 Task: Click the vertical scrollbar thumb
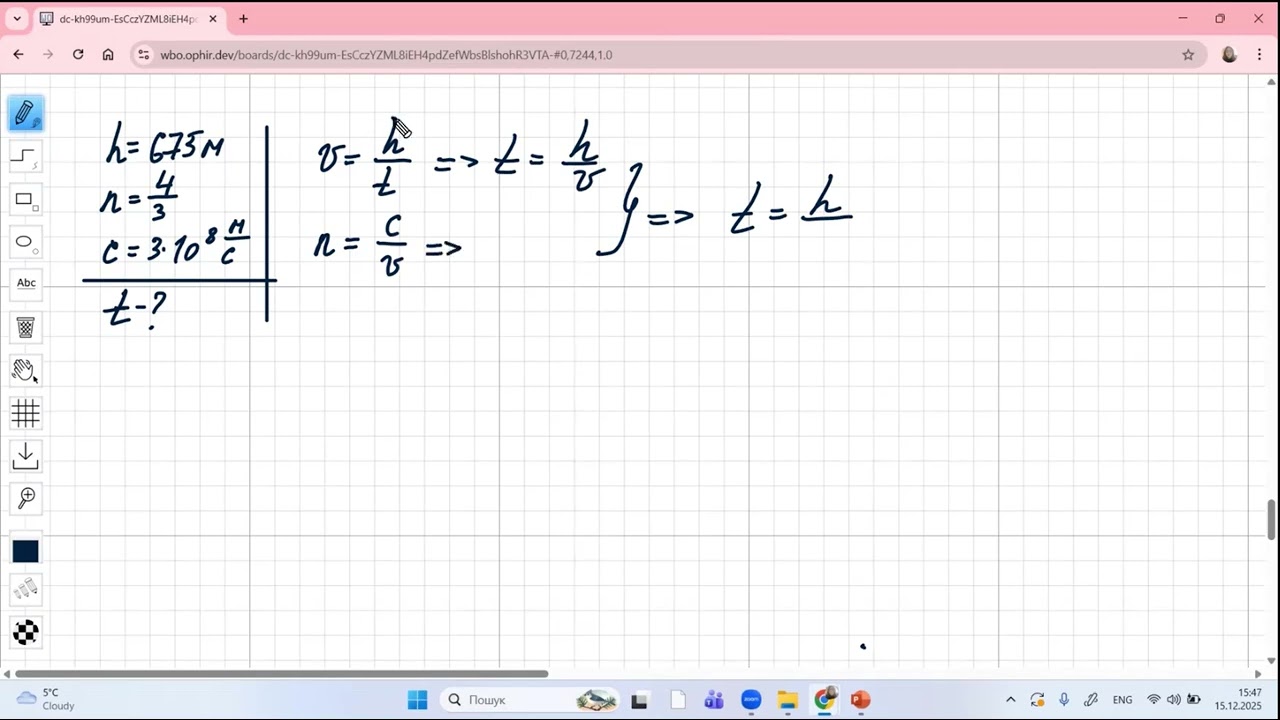[1271, 520]
